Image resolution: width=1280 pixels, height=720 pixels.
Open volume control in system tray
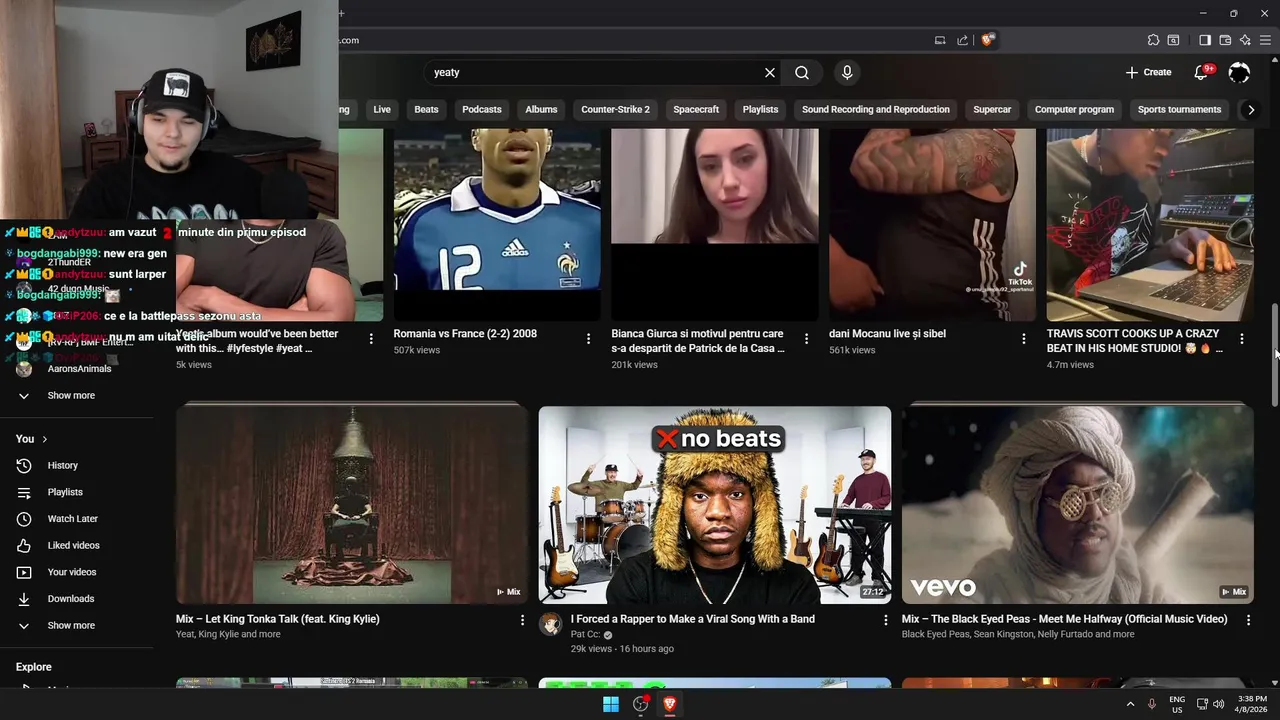(x=1218, y=704)
